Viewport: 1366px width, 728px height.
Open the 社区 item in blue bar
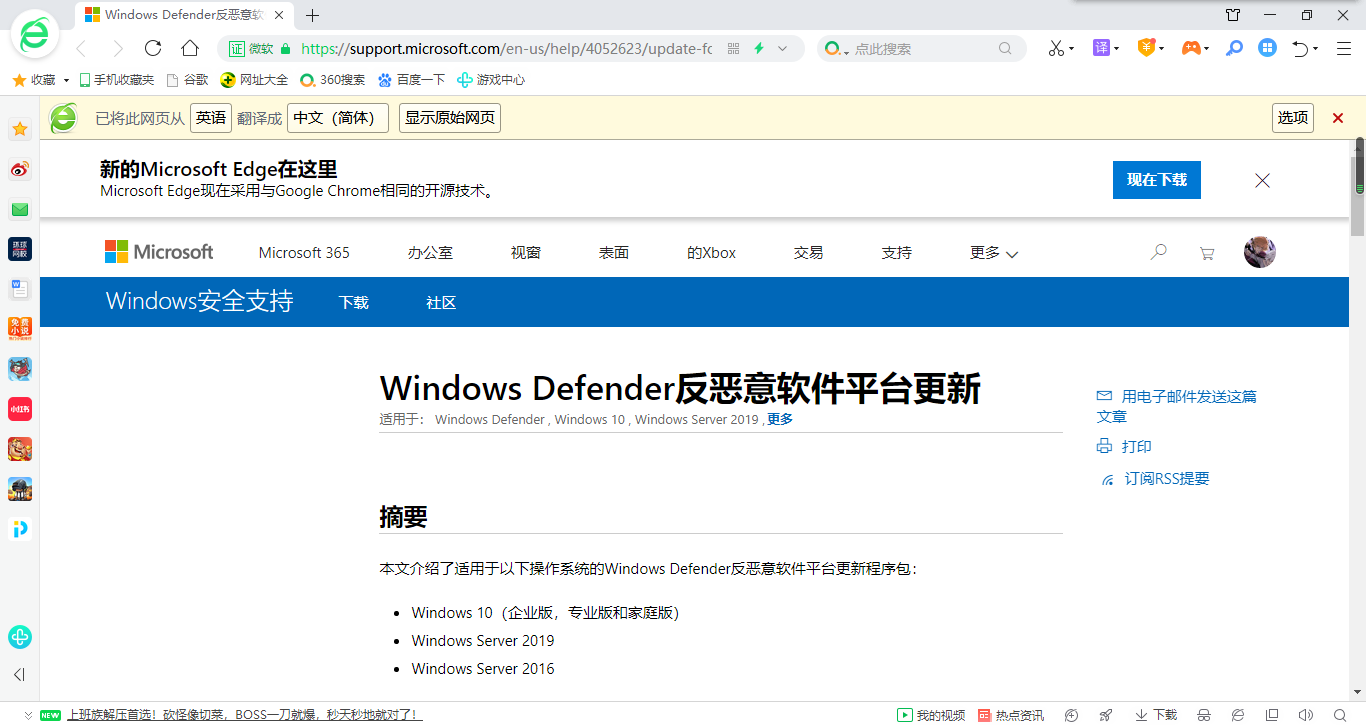pos(441,303)
